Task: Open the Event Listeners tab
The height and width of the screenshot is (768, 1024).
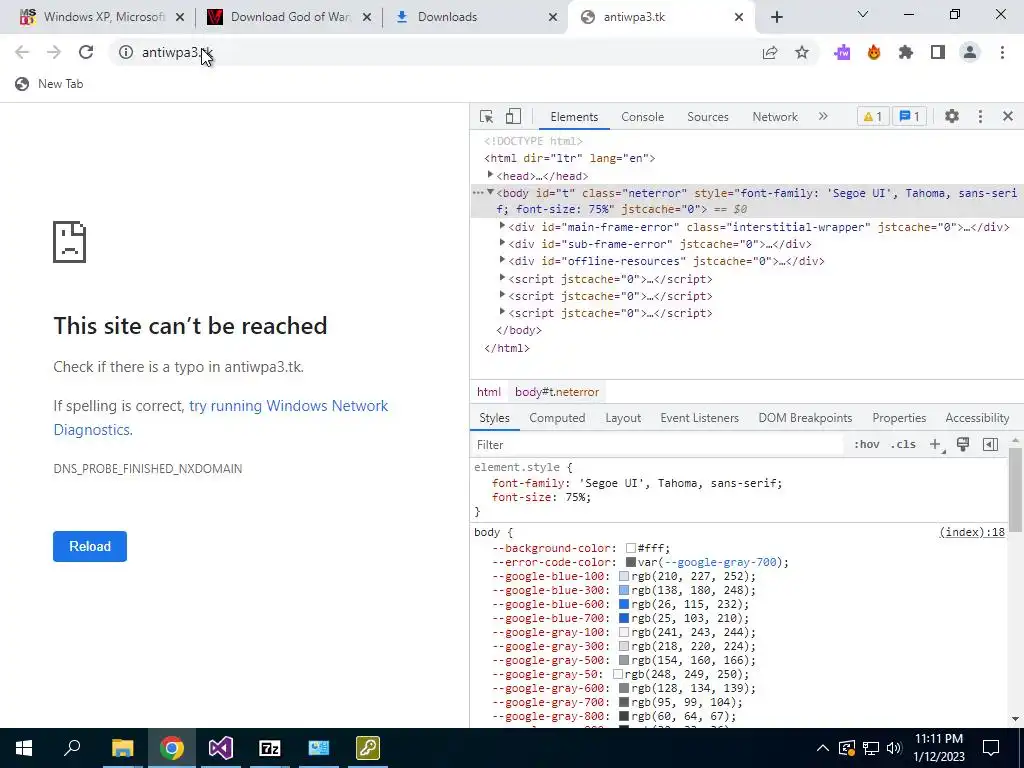Action: (699, 418)
